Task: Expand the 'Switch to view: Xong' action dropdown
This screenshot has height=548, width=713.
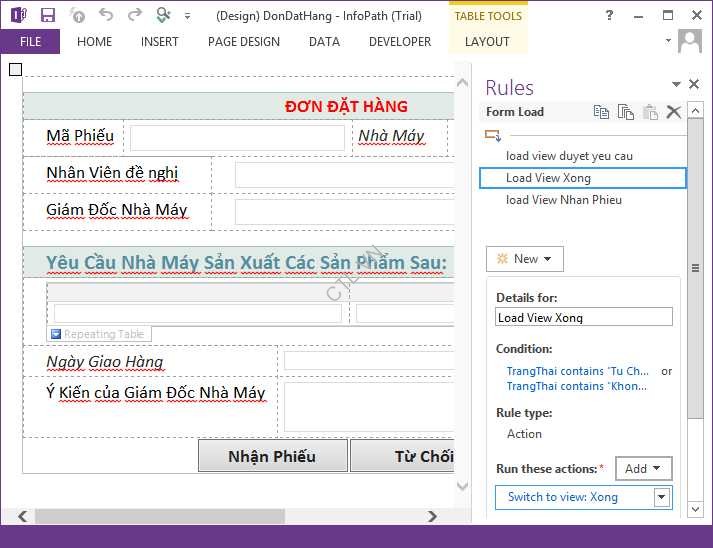Action: coord(661,497)
